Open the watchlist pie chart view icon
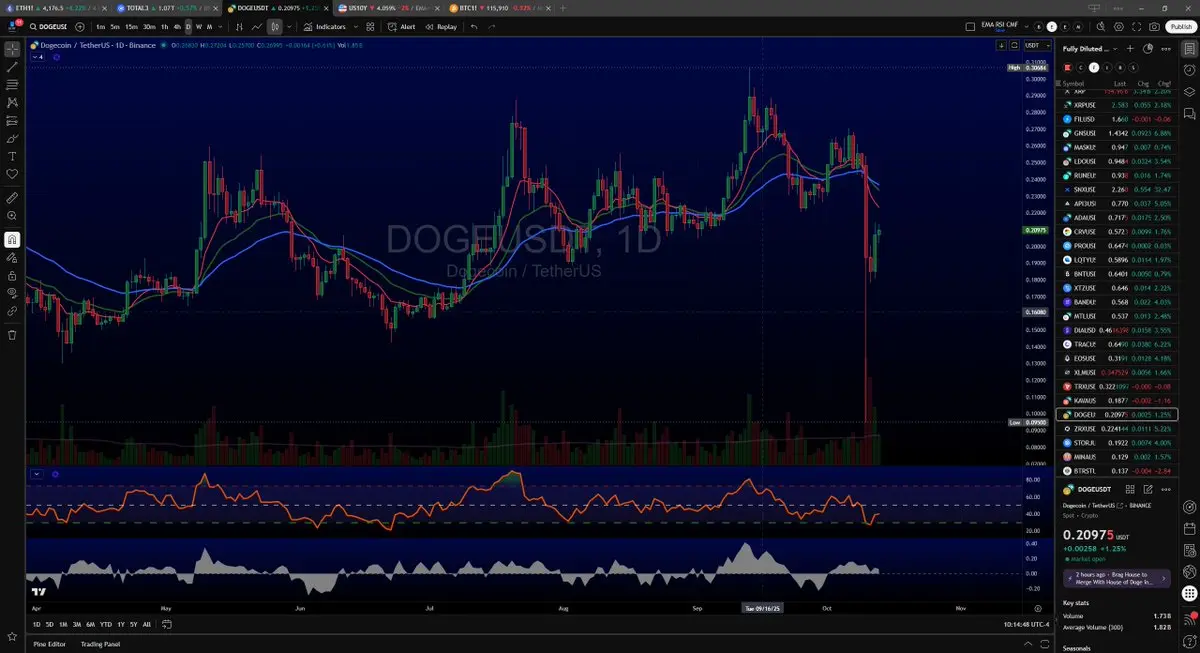Viewport: 1200px width, 653px height. [1148, 48]
